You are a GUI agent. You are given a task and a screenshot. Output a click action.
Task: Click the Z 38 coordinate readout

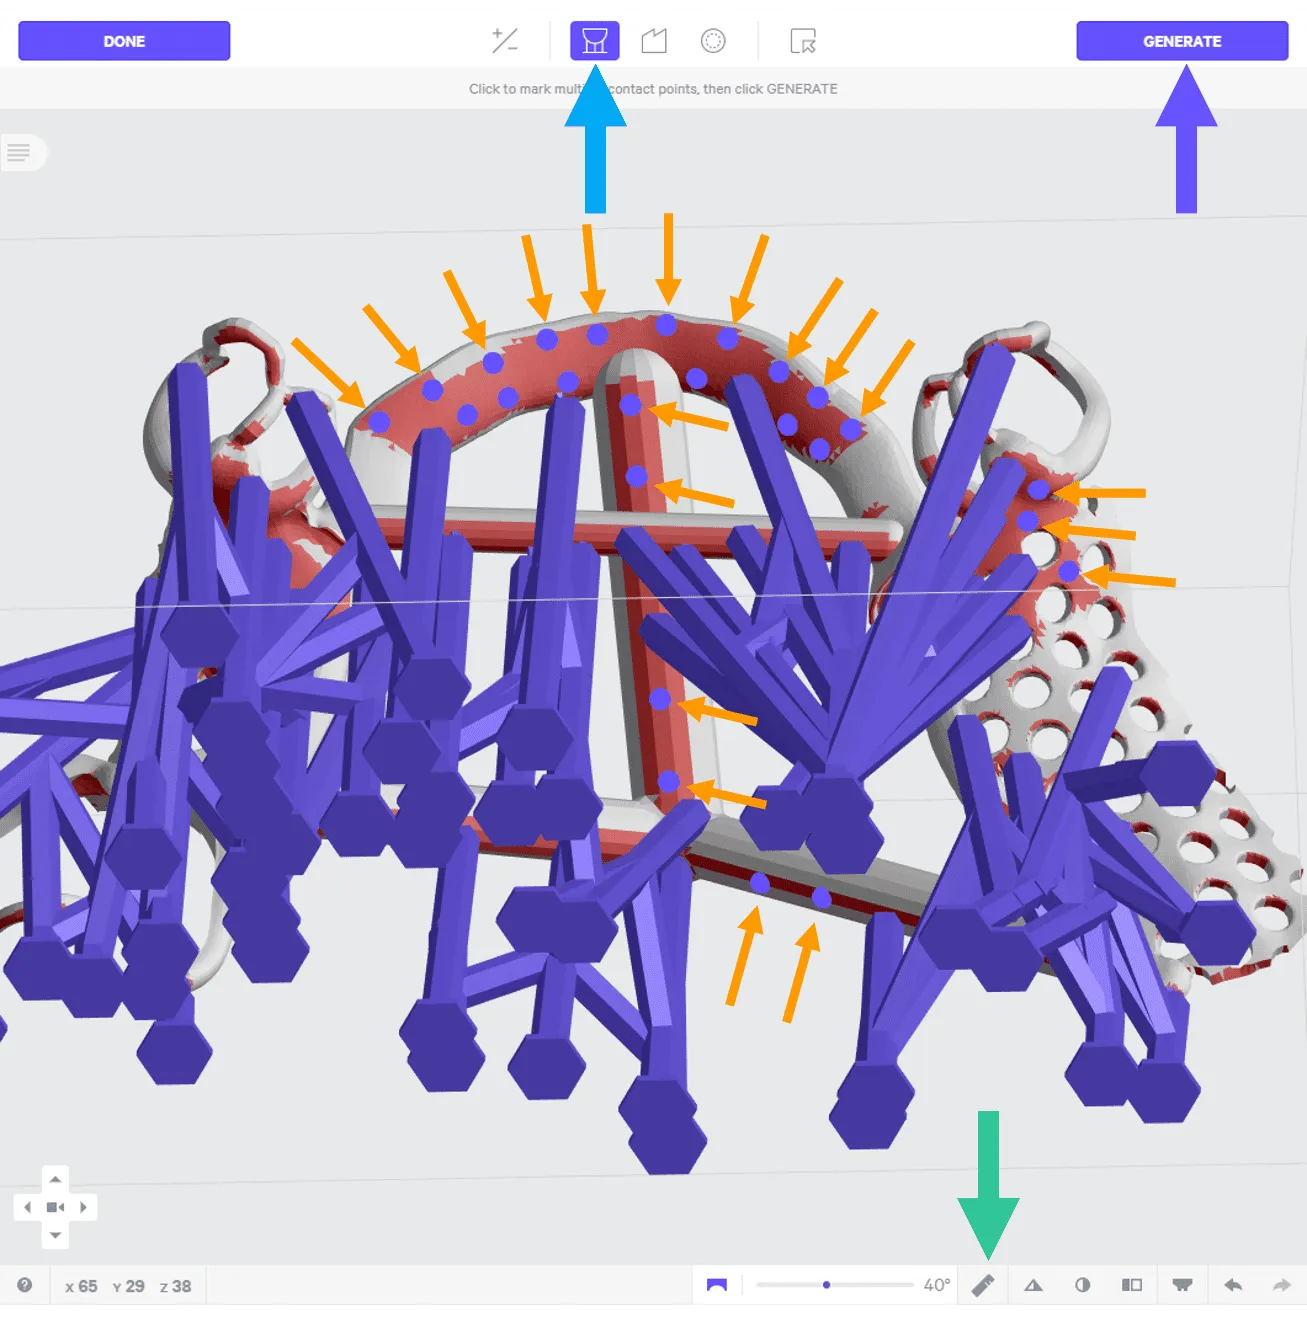pos(175,1286)
